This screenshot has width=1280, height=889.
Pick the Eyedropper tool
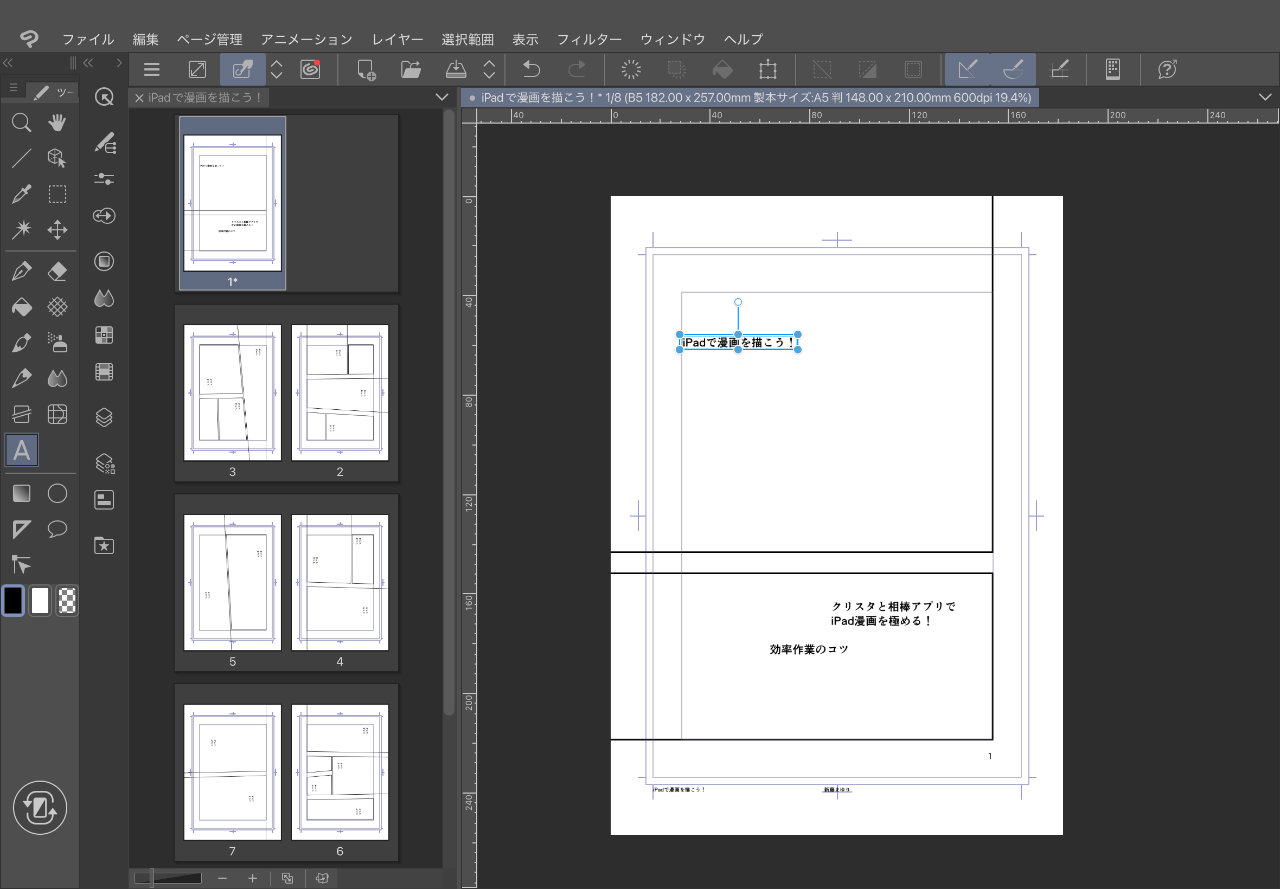pyautogui.click(x=21, y=194)
